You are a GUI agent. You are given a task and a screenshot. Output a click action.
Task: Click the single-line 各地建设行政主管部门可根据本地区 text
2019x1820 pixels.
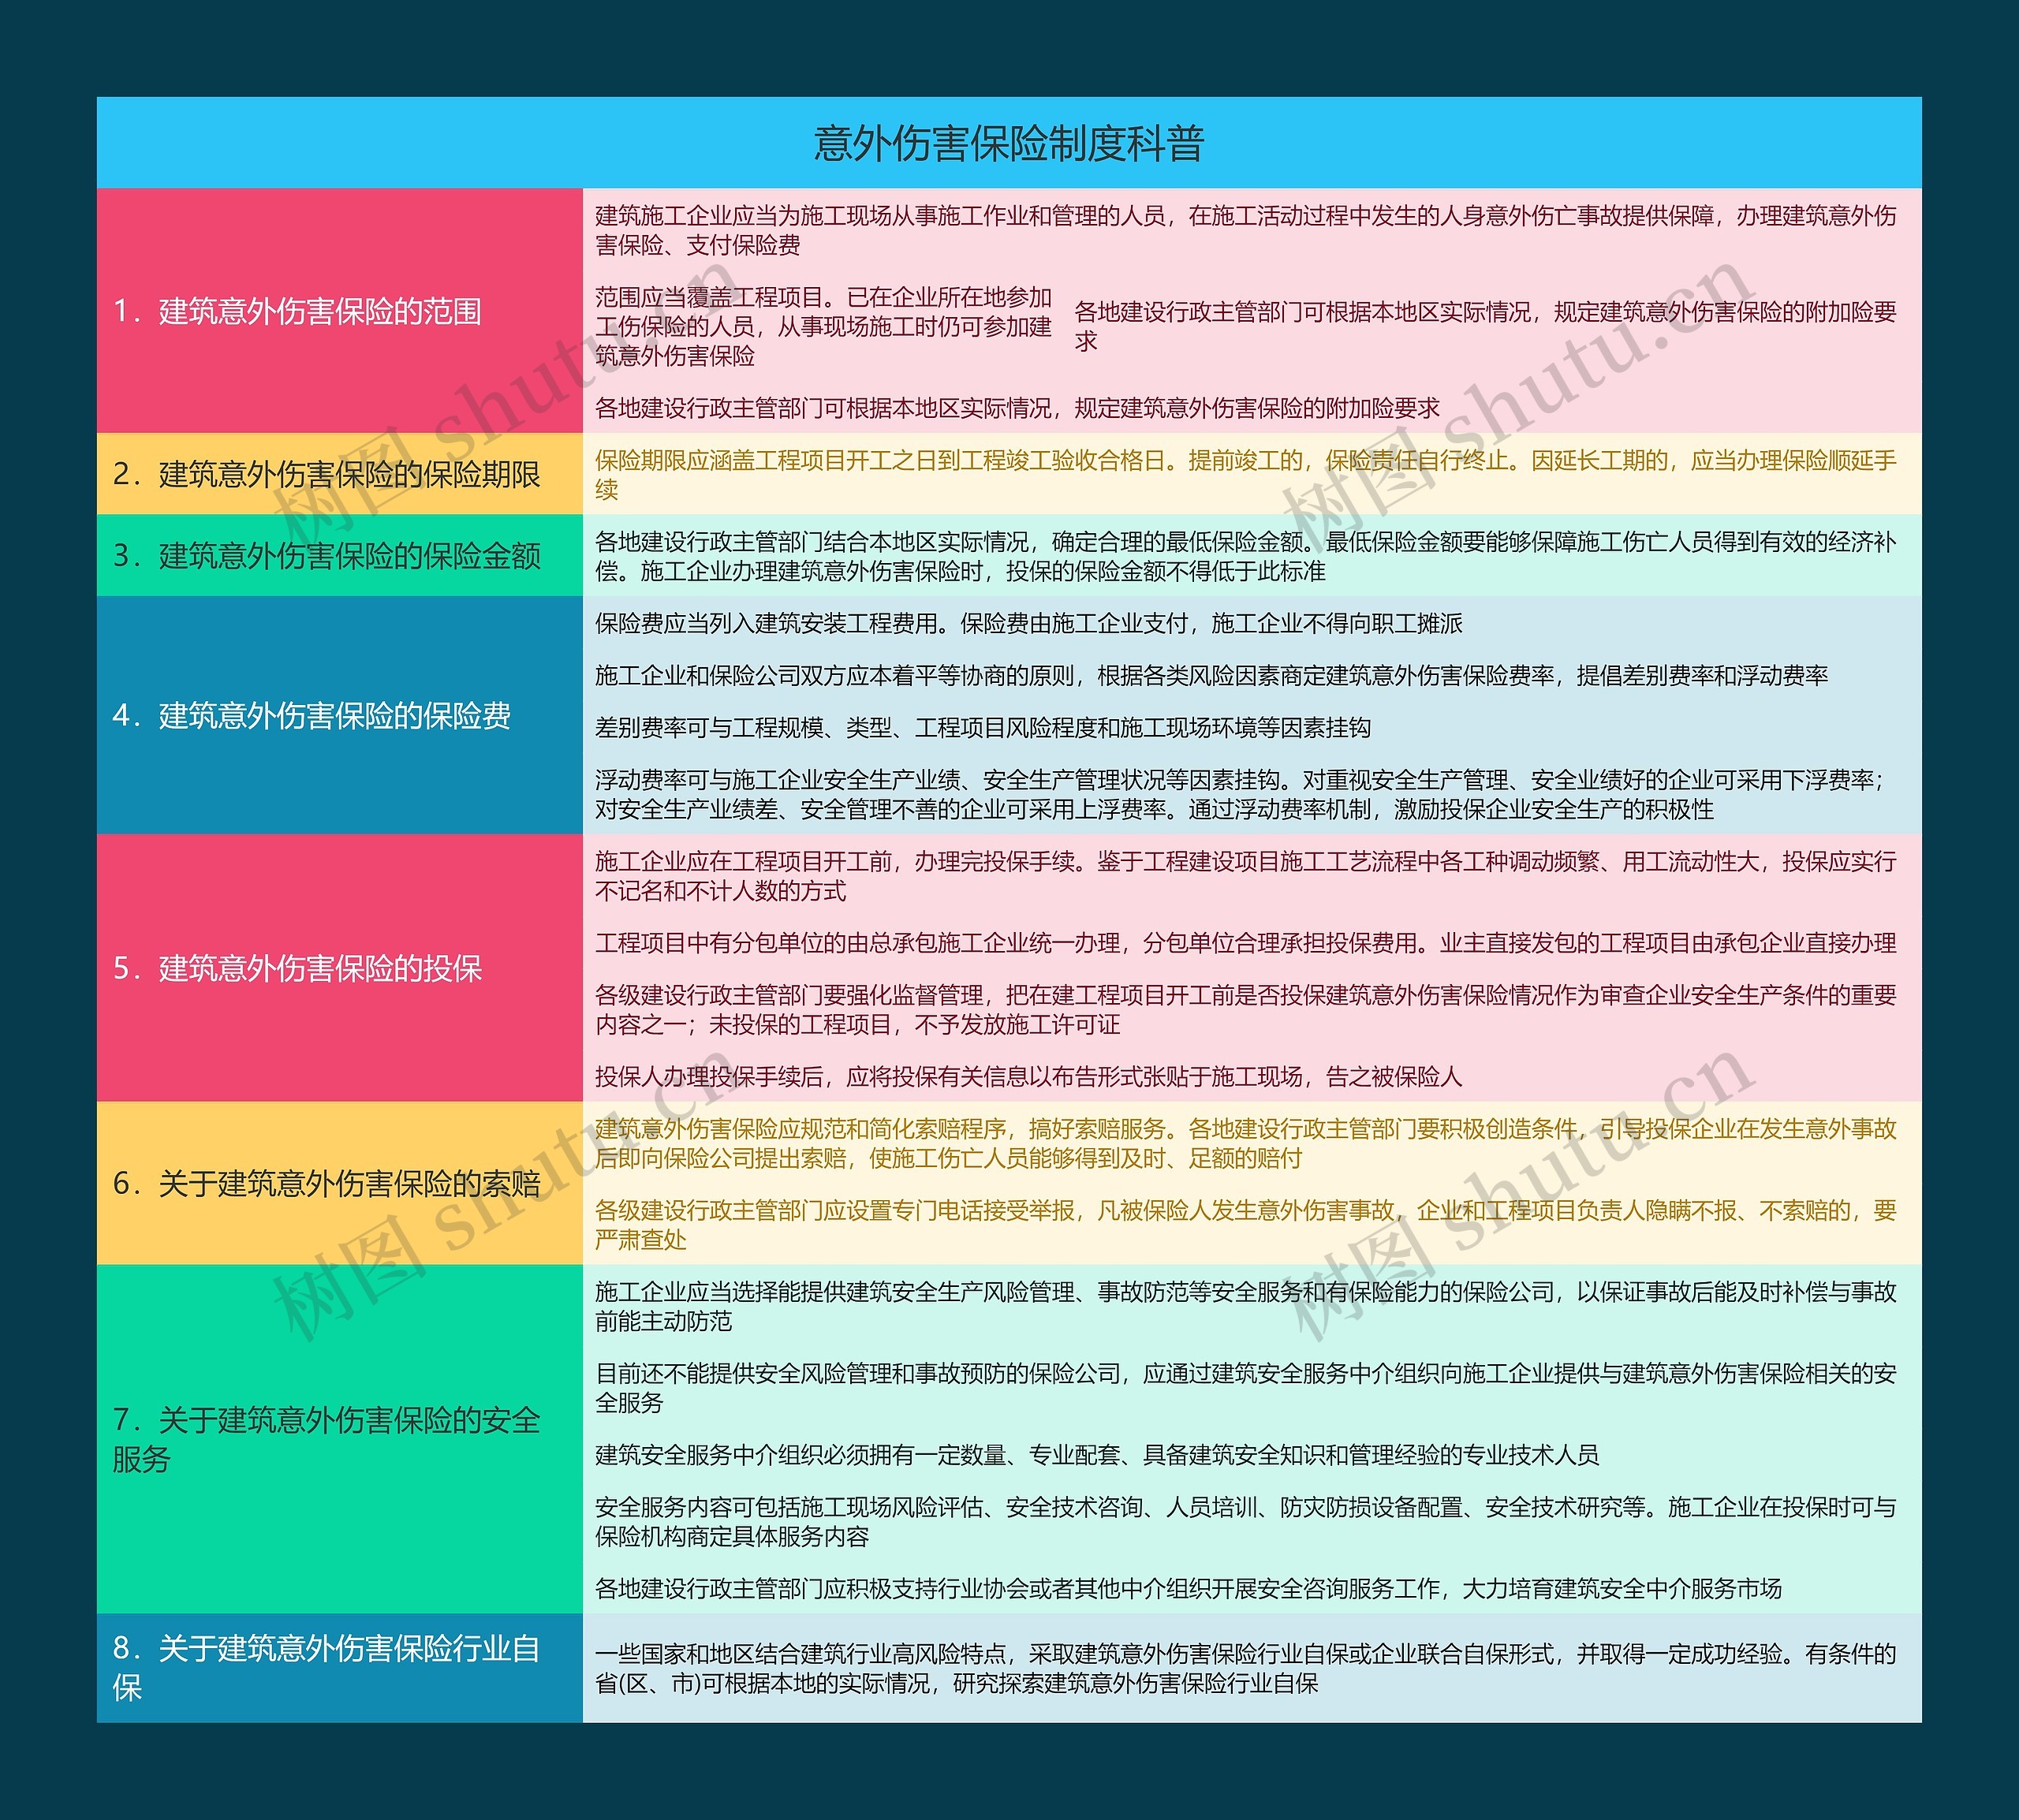coord(1016,408)
